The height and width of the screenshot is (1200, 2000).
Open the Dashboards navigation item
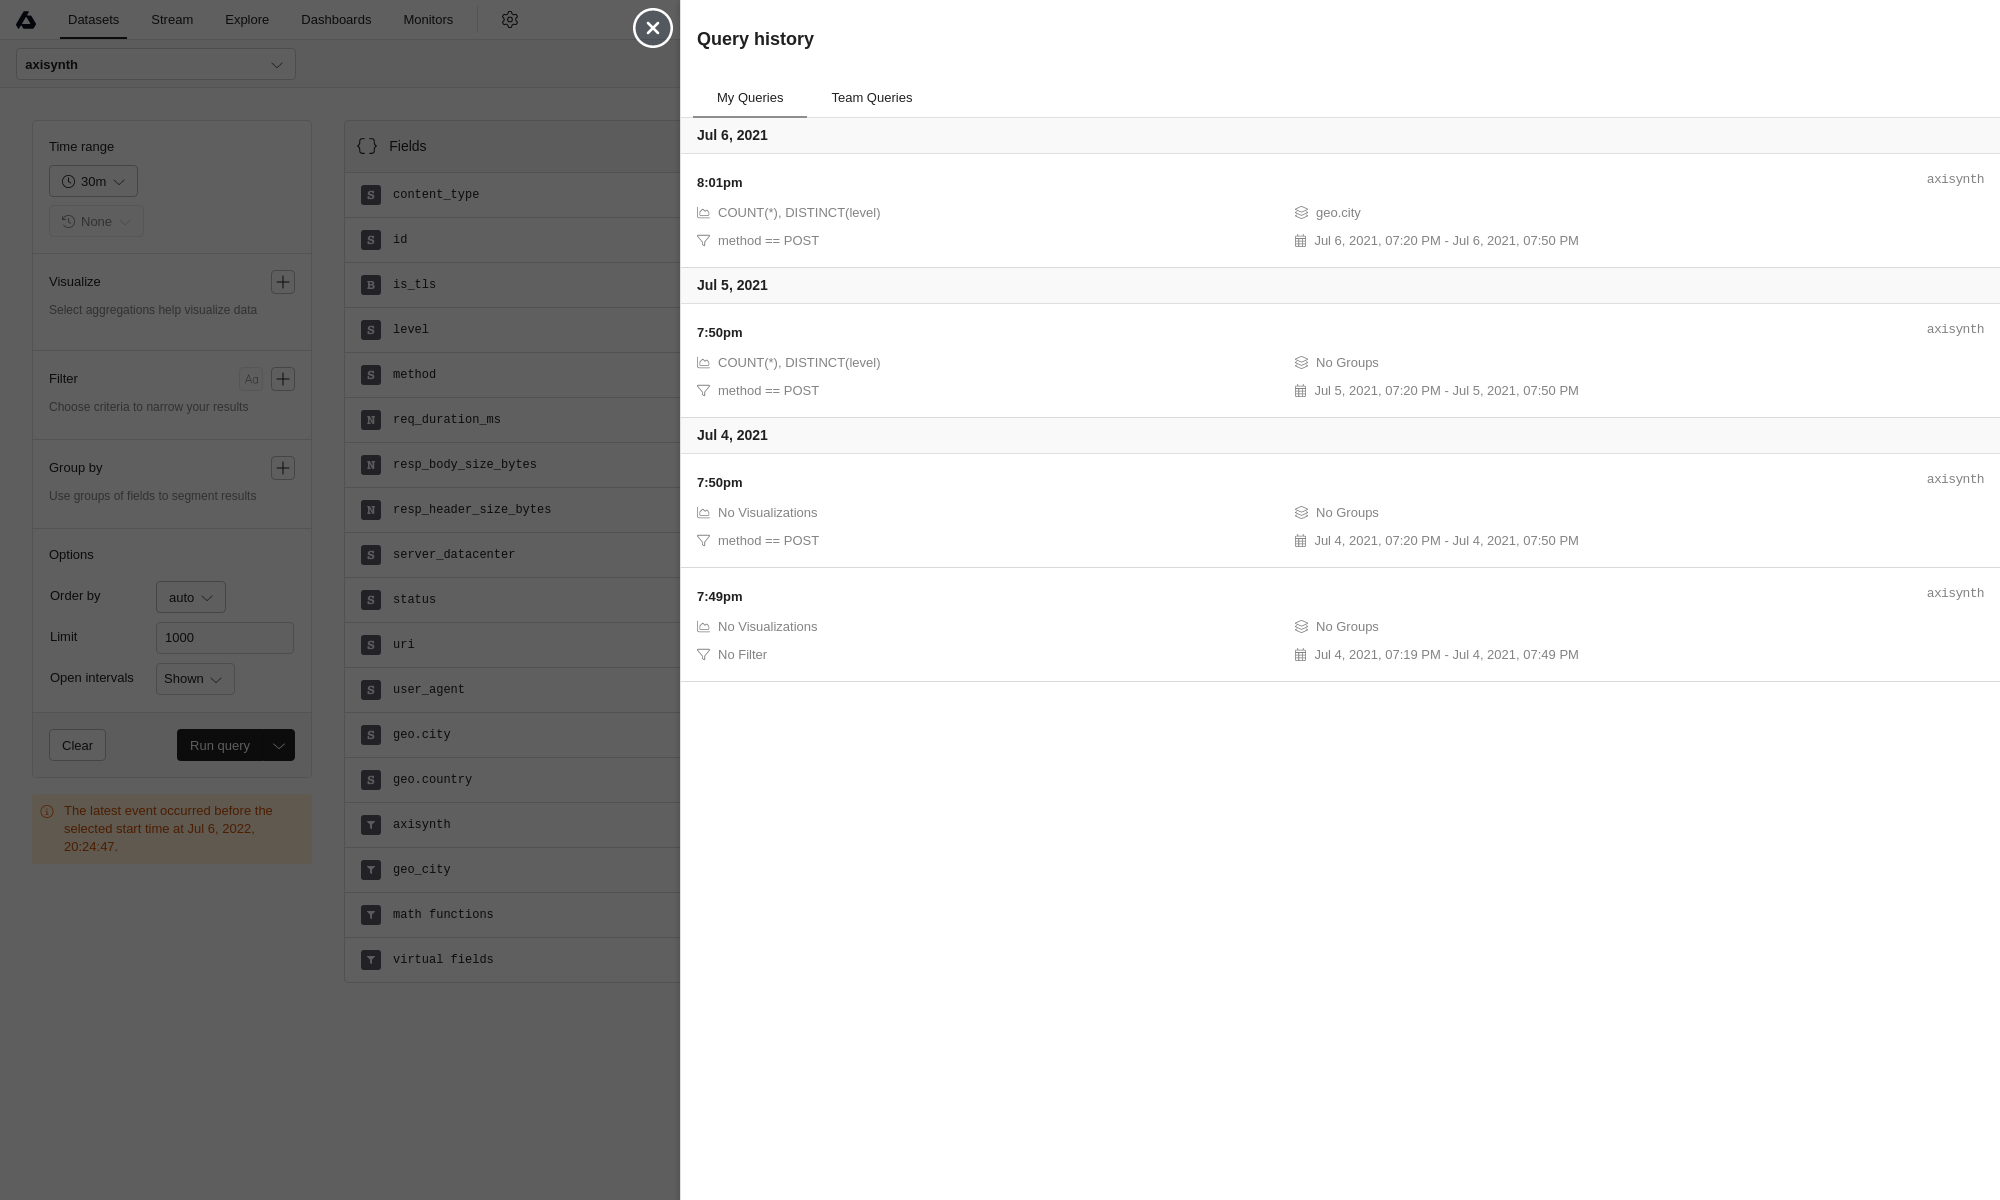(x=336, y=20)
